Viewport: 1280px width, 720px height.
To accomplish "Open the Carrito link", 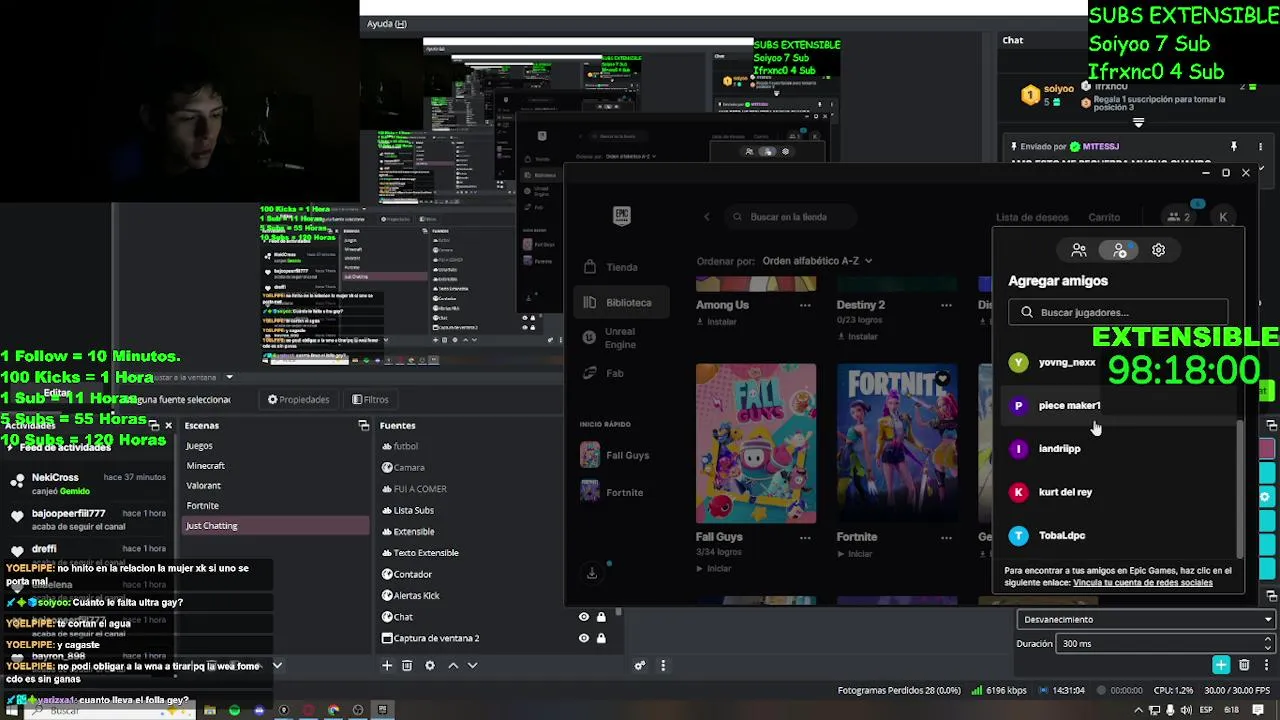I will (1104, 217).
